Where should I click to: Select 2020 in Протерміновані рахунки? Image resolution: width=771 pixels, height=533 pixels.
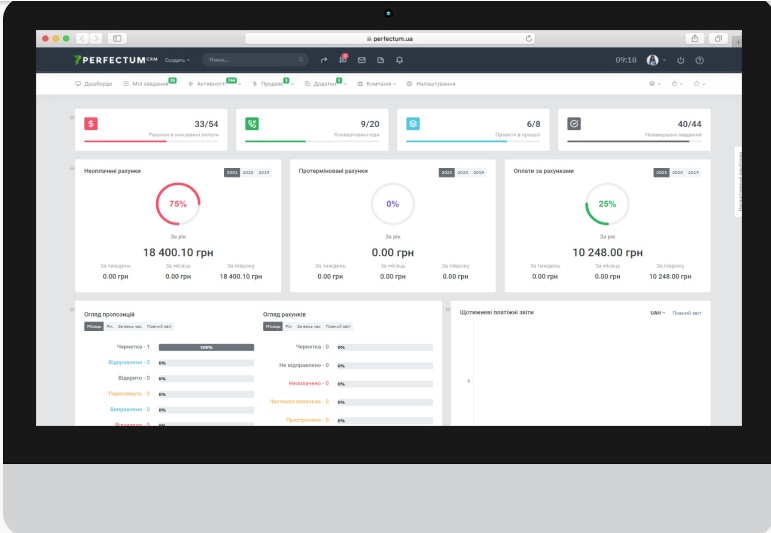[463, 173]
